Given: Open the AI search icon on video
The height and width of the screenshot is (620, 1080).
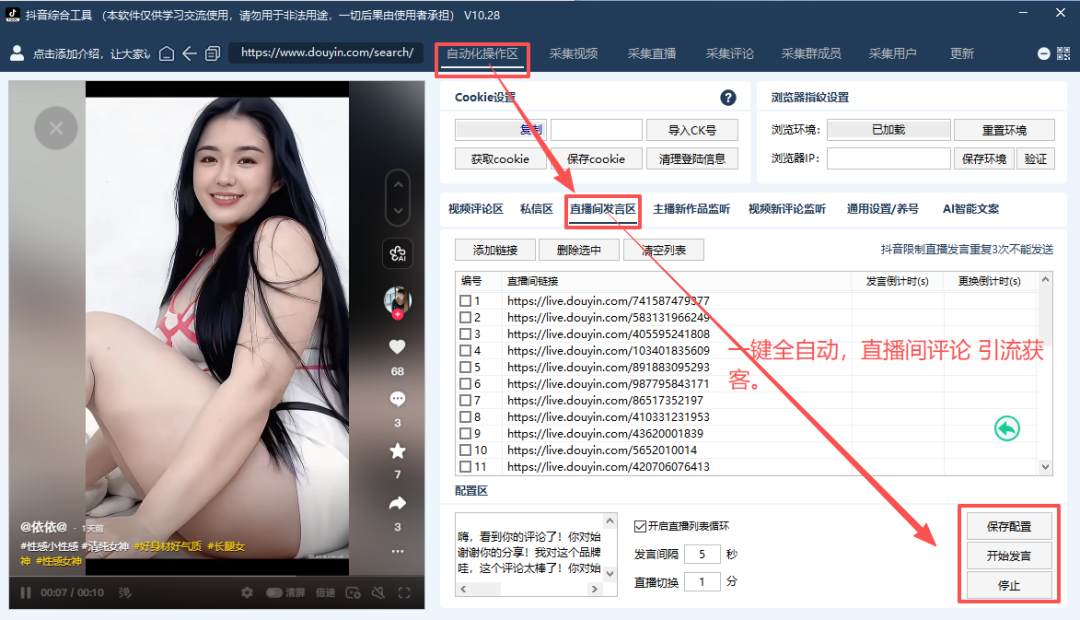Looking at the screenshot, I should pyautogui.click(x=397, y=254).
